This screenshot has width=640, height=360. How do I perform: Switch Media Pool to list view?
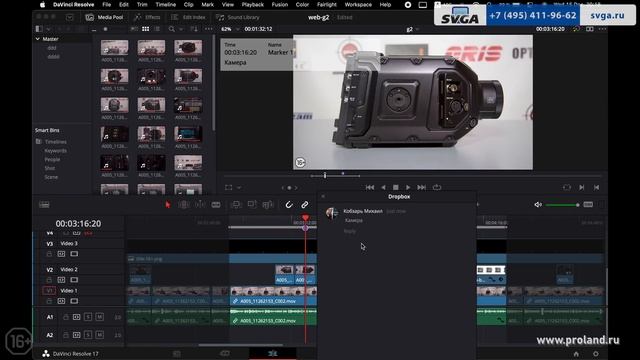157,29
